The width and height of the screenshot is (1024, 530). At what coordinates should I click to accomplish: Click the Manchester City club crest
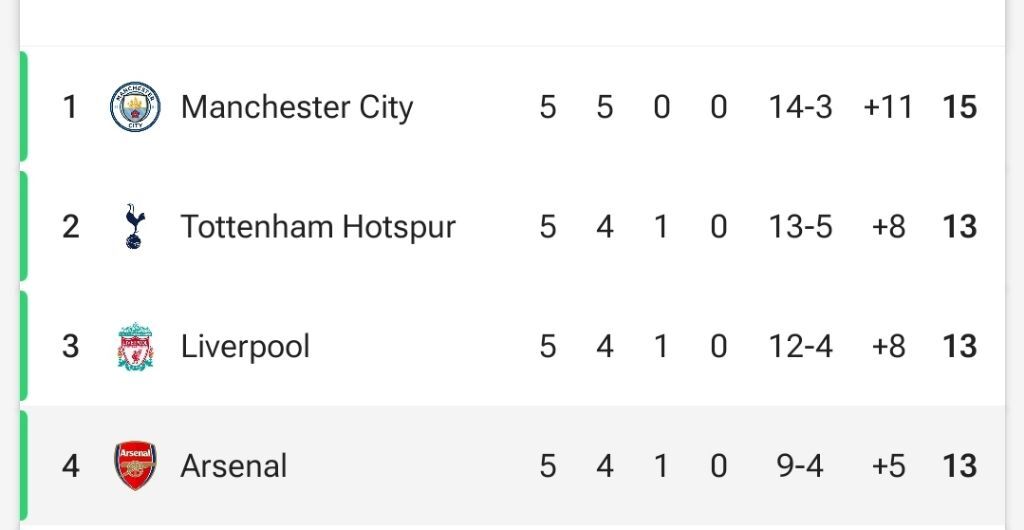[x=135, y=107]
